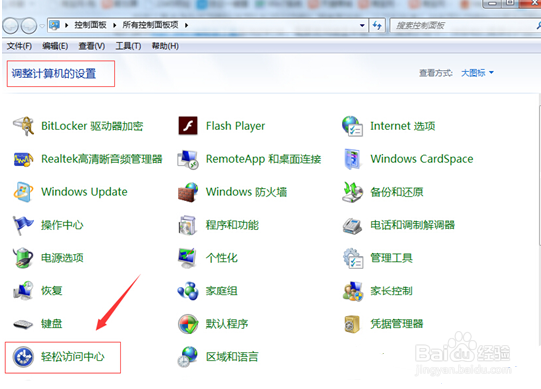Click the 操作中心 flag icon

point(23,225)
